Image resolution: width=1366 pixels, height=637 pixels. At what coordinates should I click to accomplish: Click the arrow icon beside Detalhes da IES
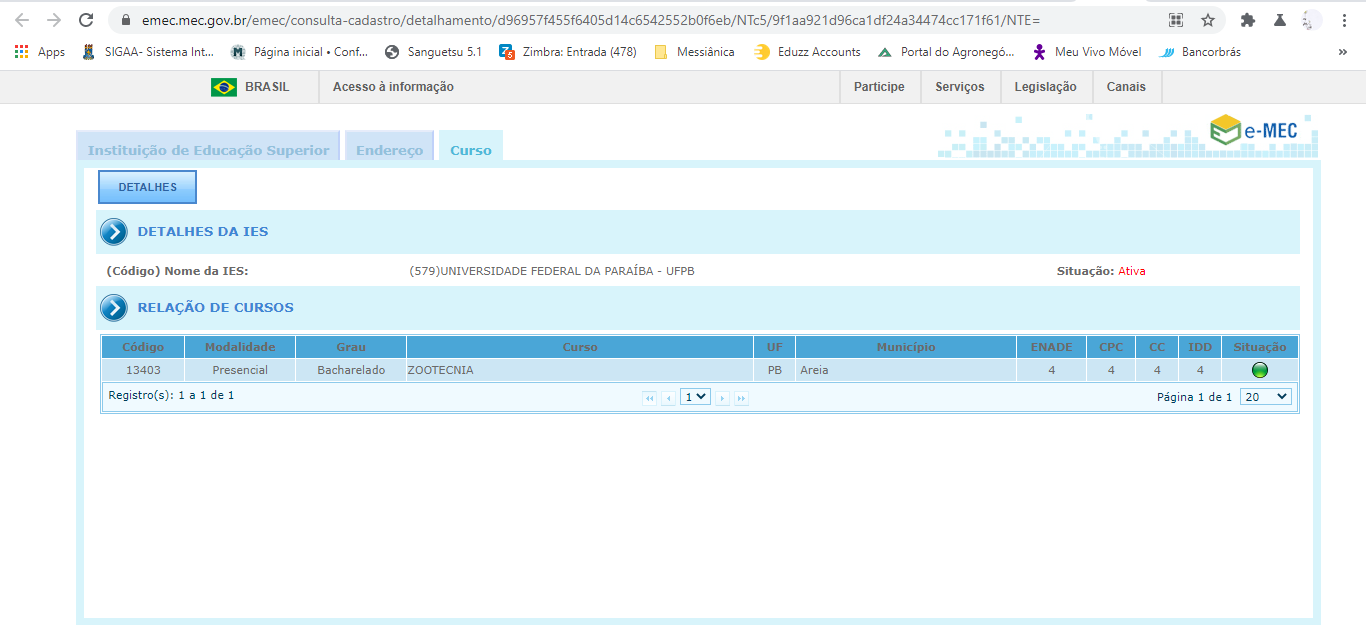pyautogui.click(x=114, y=232)
